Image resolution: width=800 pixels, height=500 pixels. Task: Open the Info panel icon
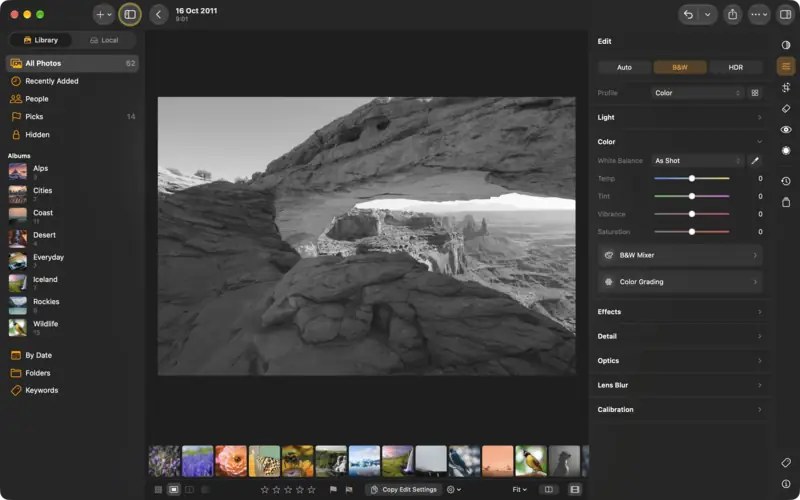786,484
